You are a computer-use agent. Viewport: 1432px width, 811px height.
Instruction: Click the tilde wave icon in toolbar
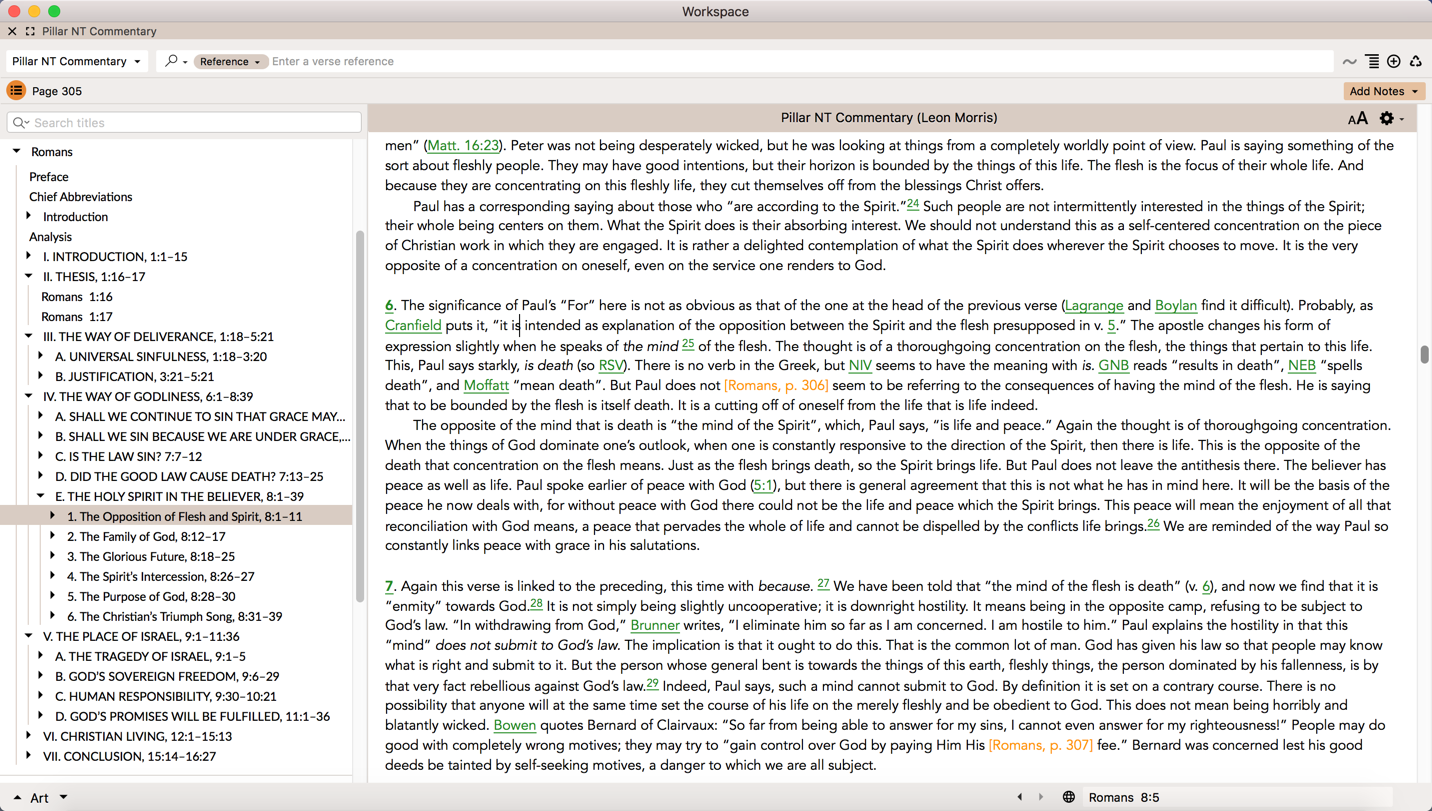pyautogui.click(x=1349, y=62)
